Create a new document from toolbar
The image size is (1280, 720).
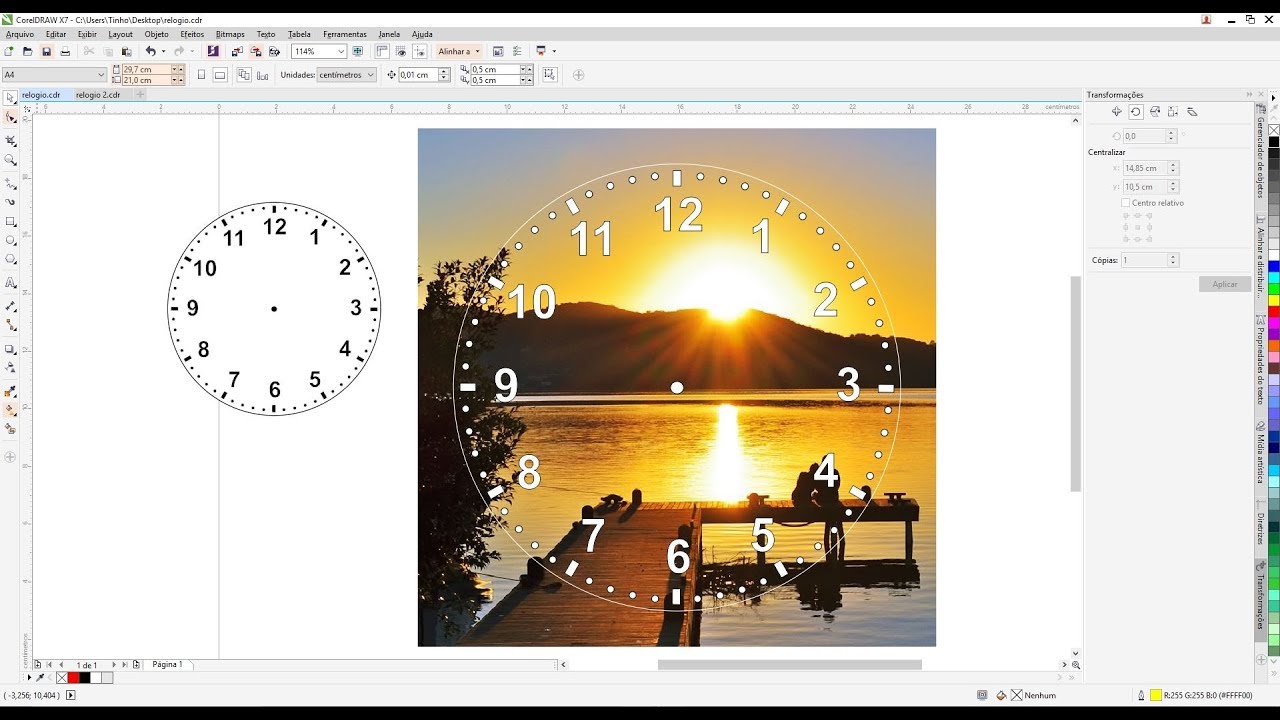click(x=9, y=51)
